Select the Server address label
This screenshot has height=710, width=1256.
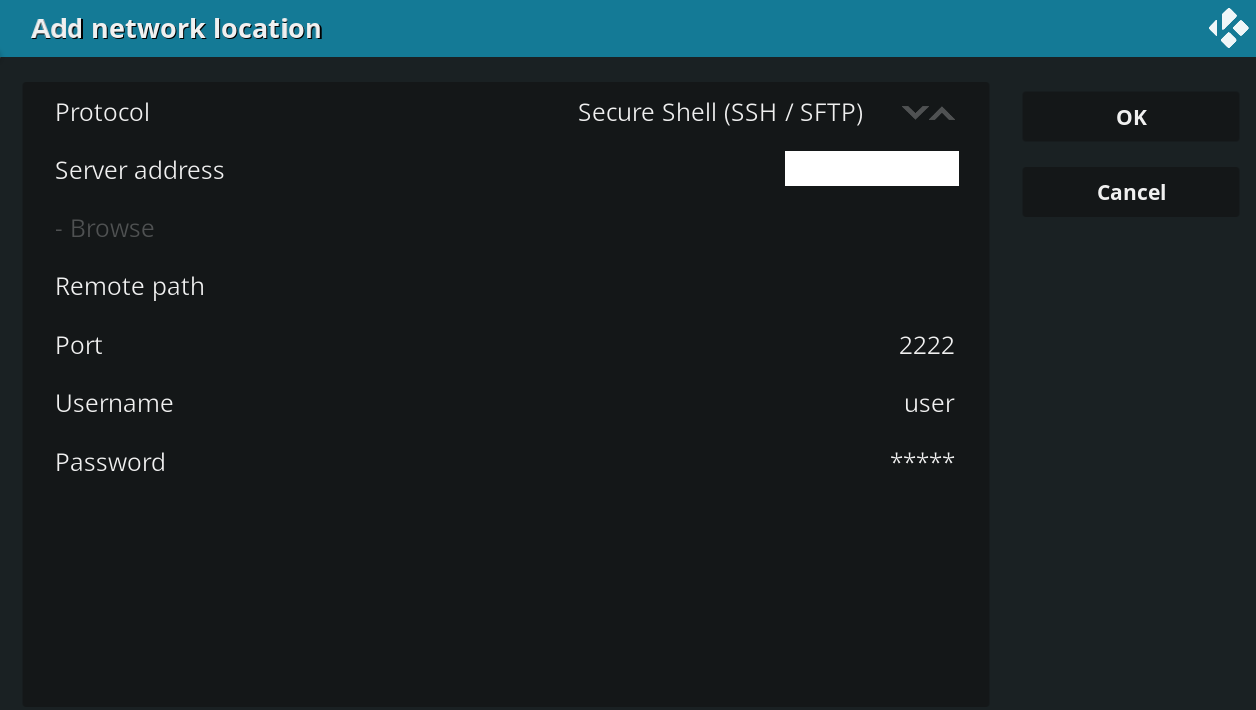[139, 170]
